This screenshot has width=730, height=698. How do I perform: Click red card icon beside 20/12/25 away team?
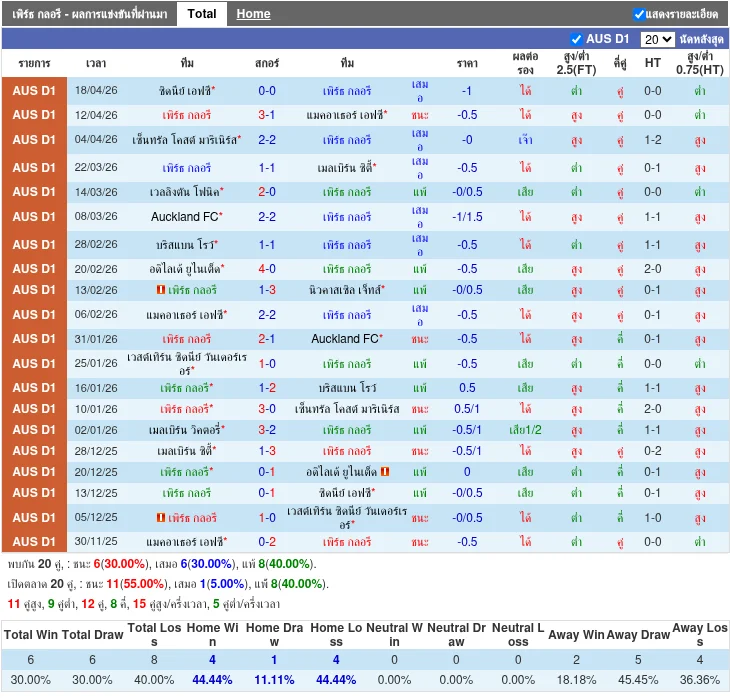(x=385, y=472)
